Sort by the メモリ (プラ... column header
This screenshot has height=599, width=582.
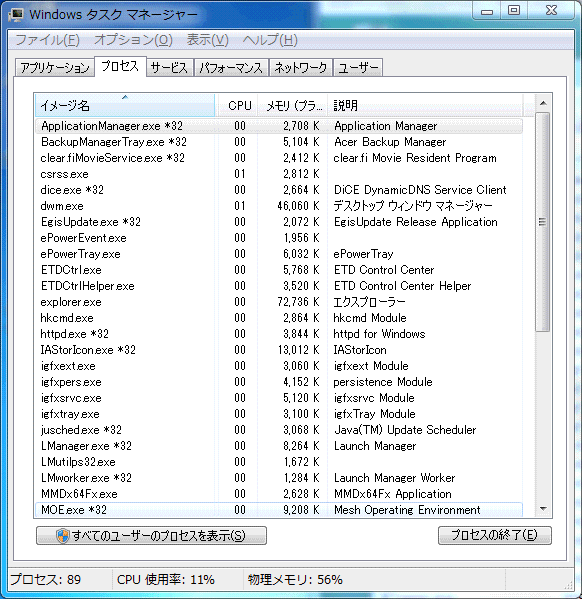click(293, 105)
